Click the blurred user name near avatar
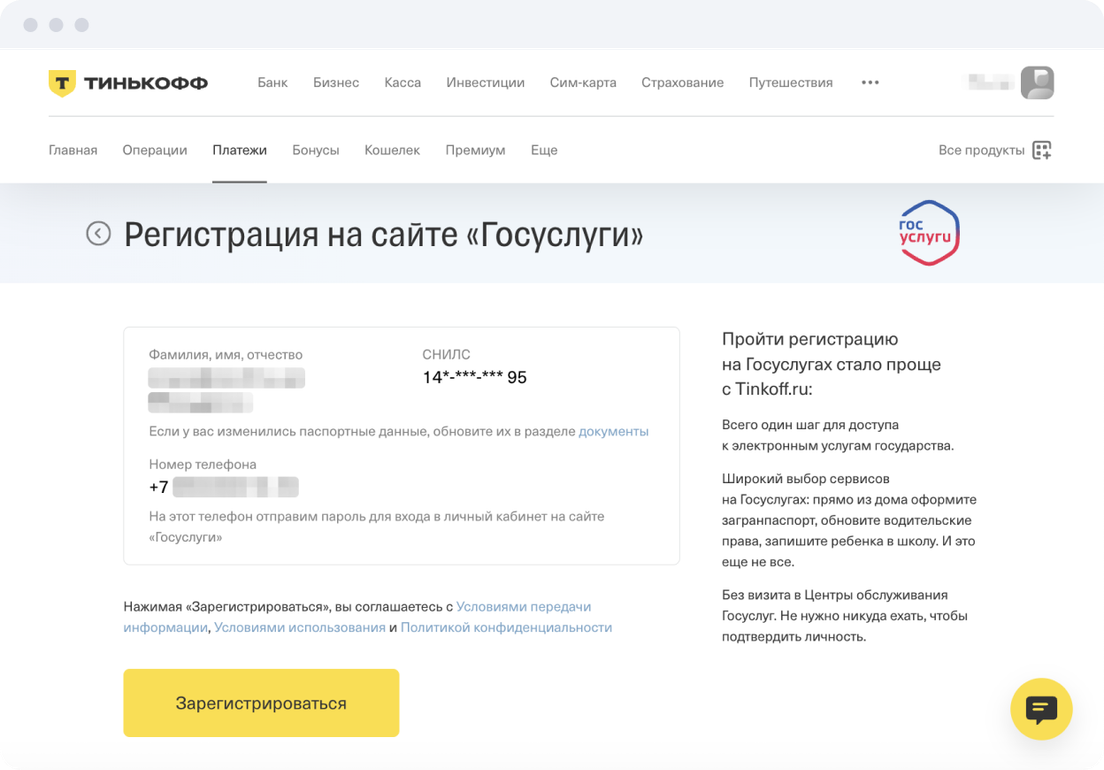This screenshot has height=770, width=1104. [x=991, y=82]
